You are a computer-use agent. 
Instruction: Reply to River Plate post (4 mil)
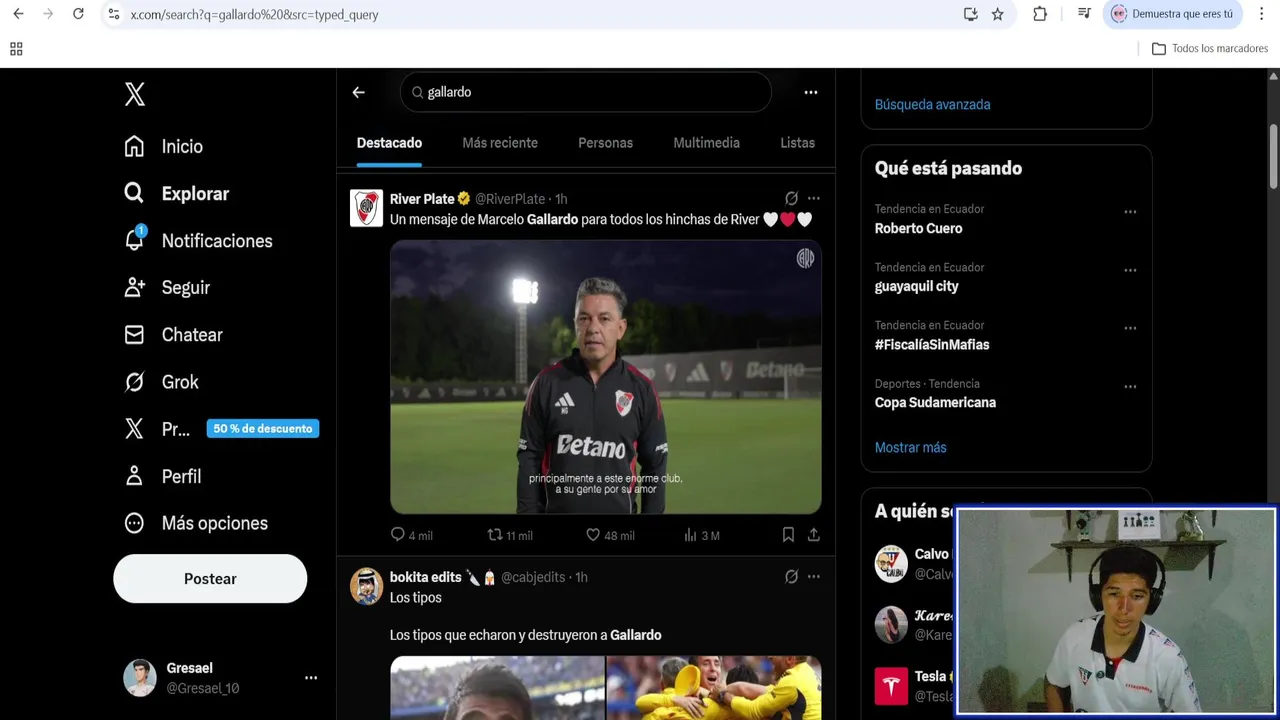(411, 535)
